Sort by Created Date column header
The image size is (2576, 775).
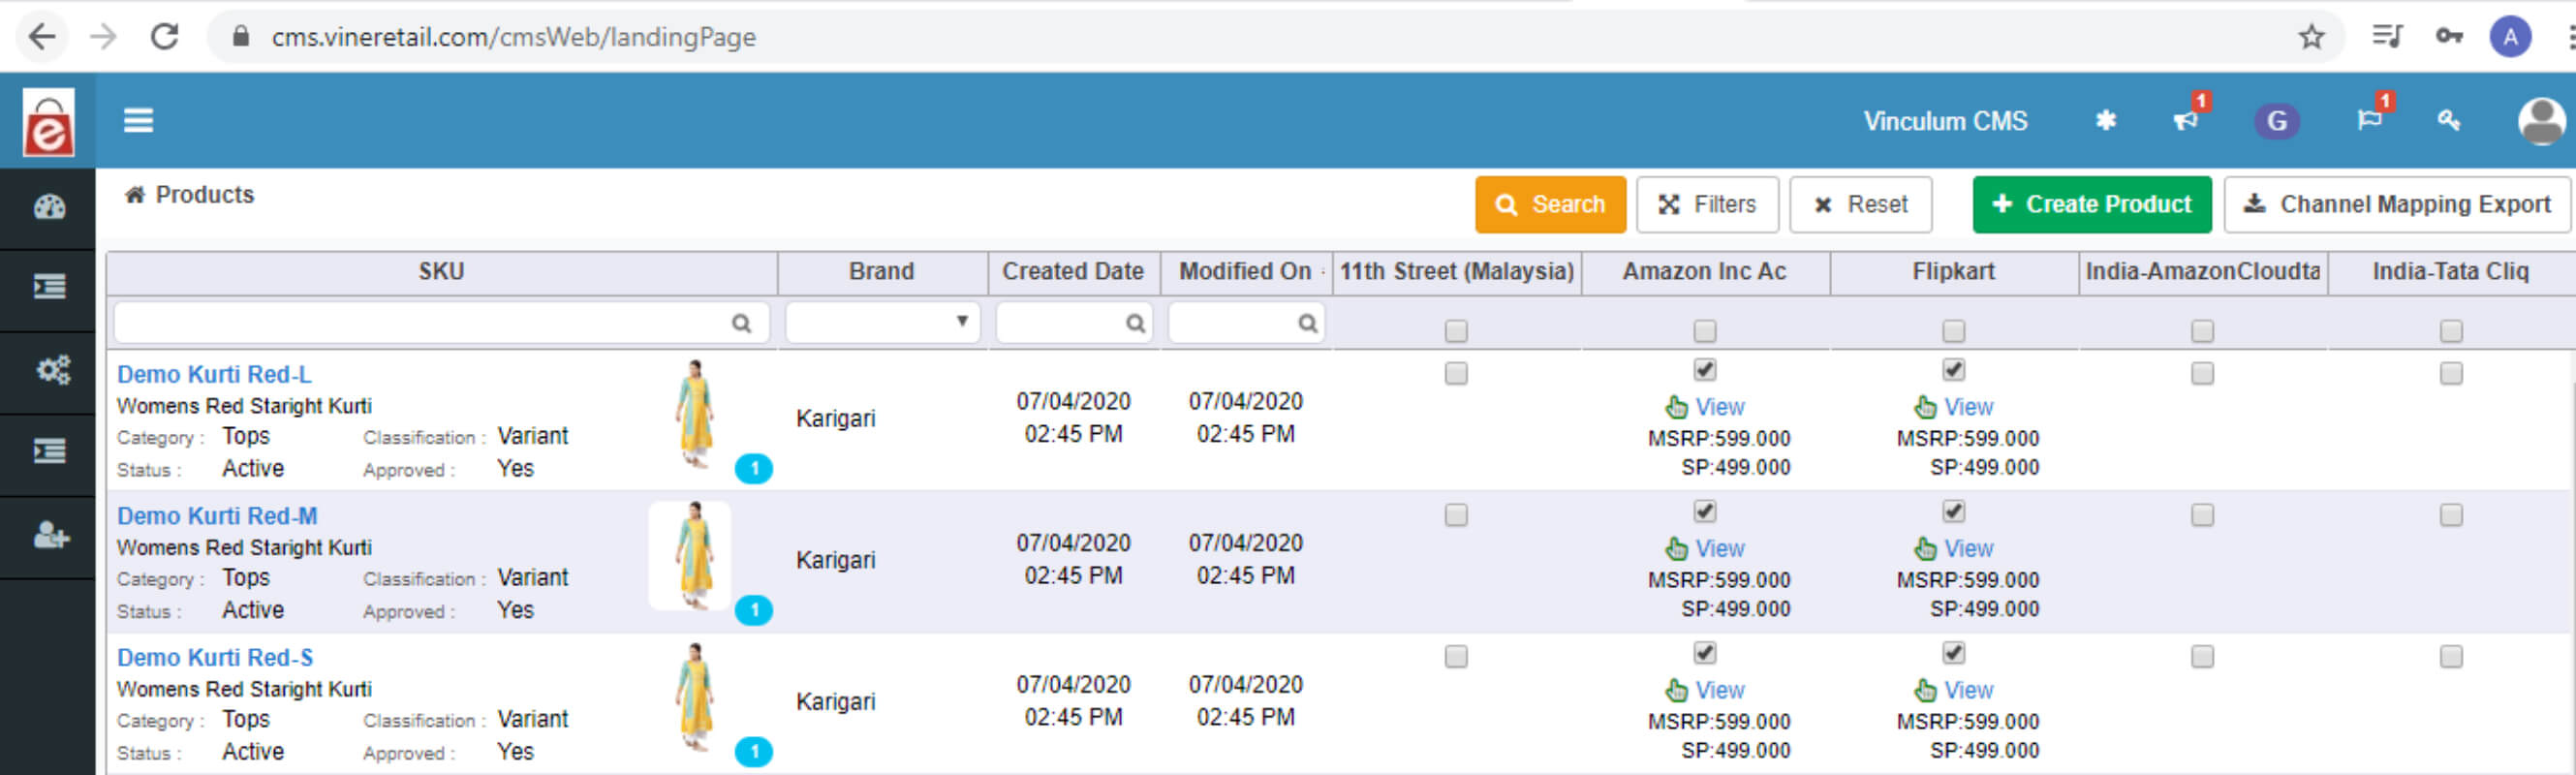point(1073,272)
